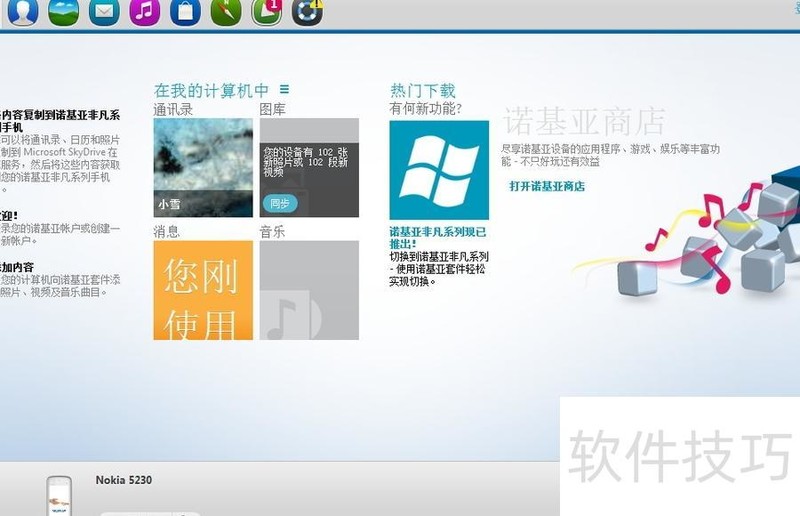Click the Windows logo tile under 热门下载
The height and width of the screenshot is (516, 800).
tap(439, 170)
